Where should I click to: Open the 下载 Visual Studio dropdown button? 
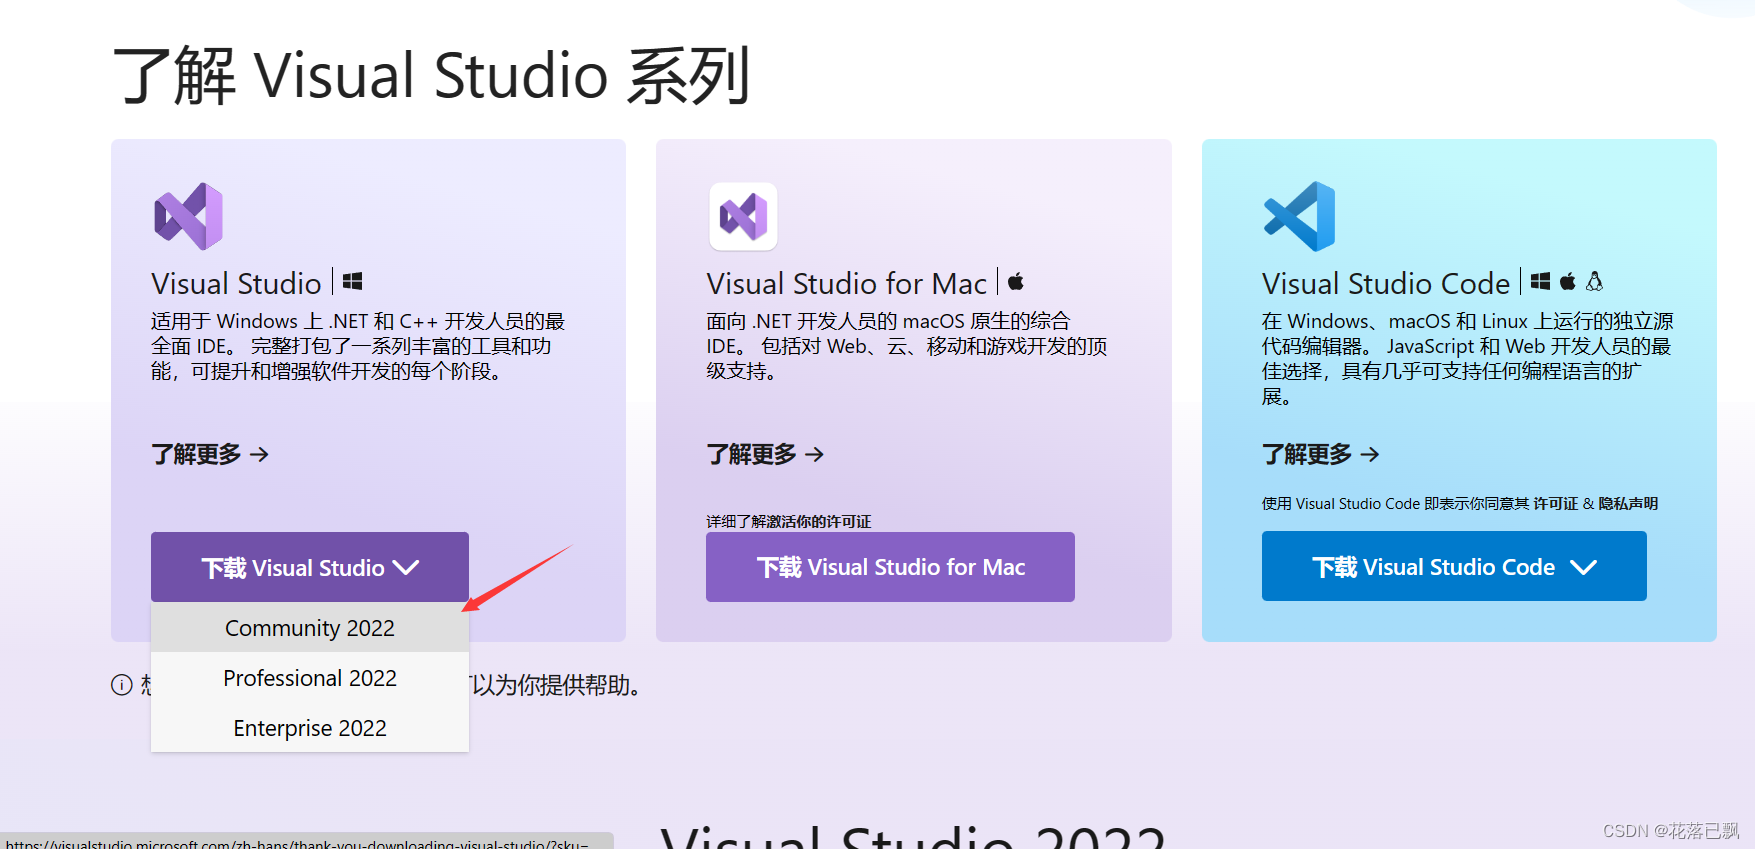(310, 567)
